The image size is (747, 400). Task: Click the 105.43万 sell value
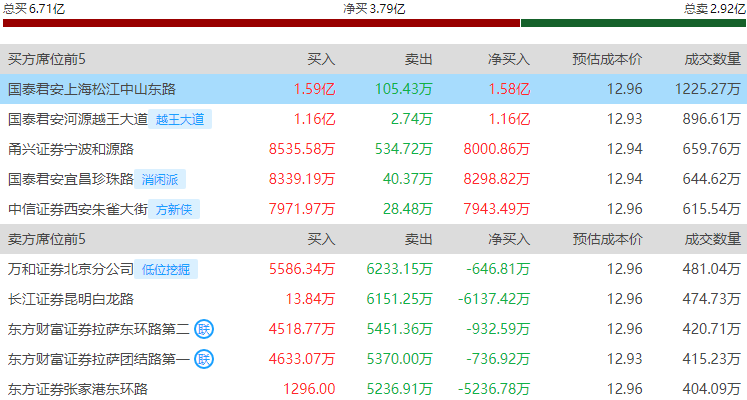[404, 89]
